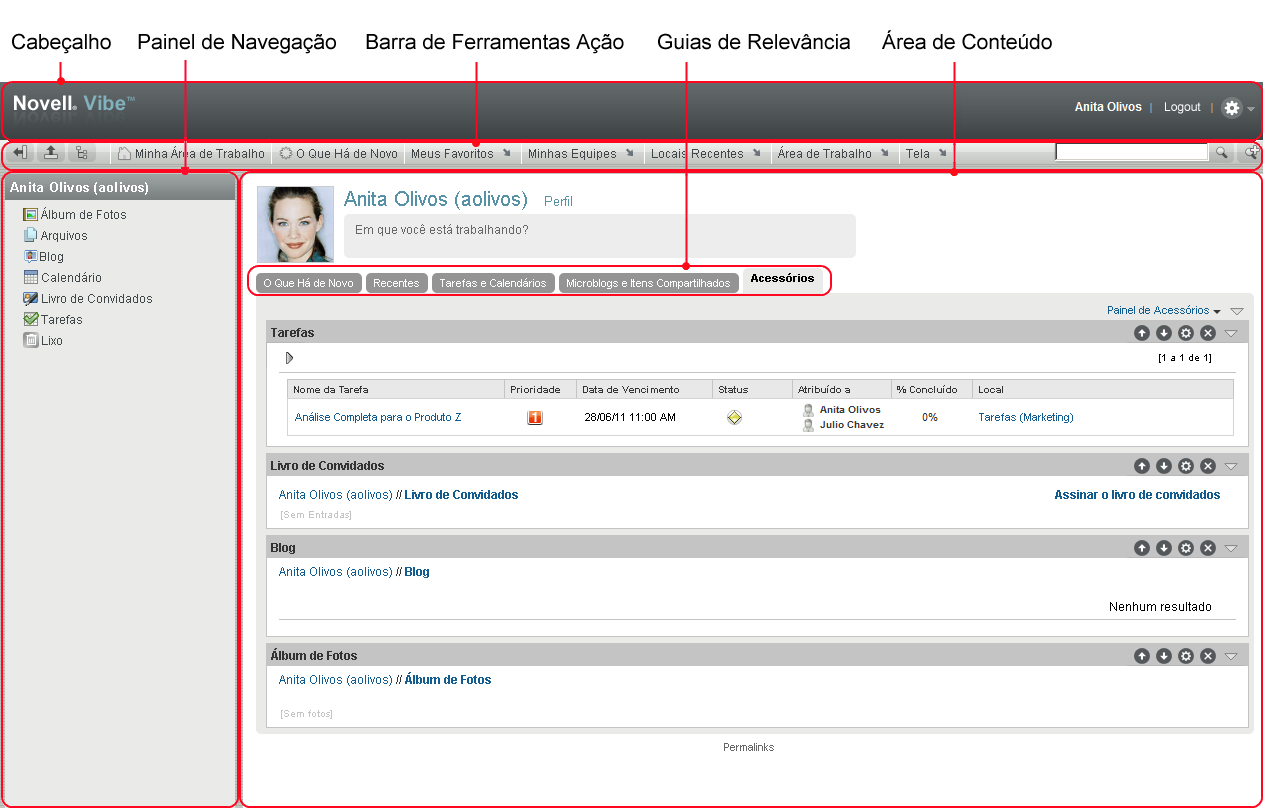Click Anita Olivos profile photo thumbnail
The height and width of the screenshot is (808, 1263).
(x=295, y=224)
